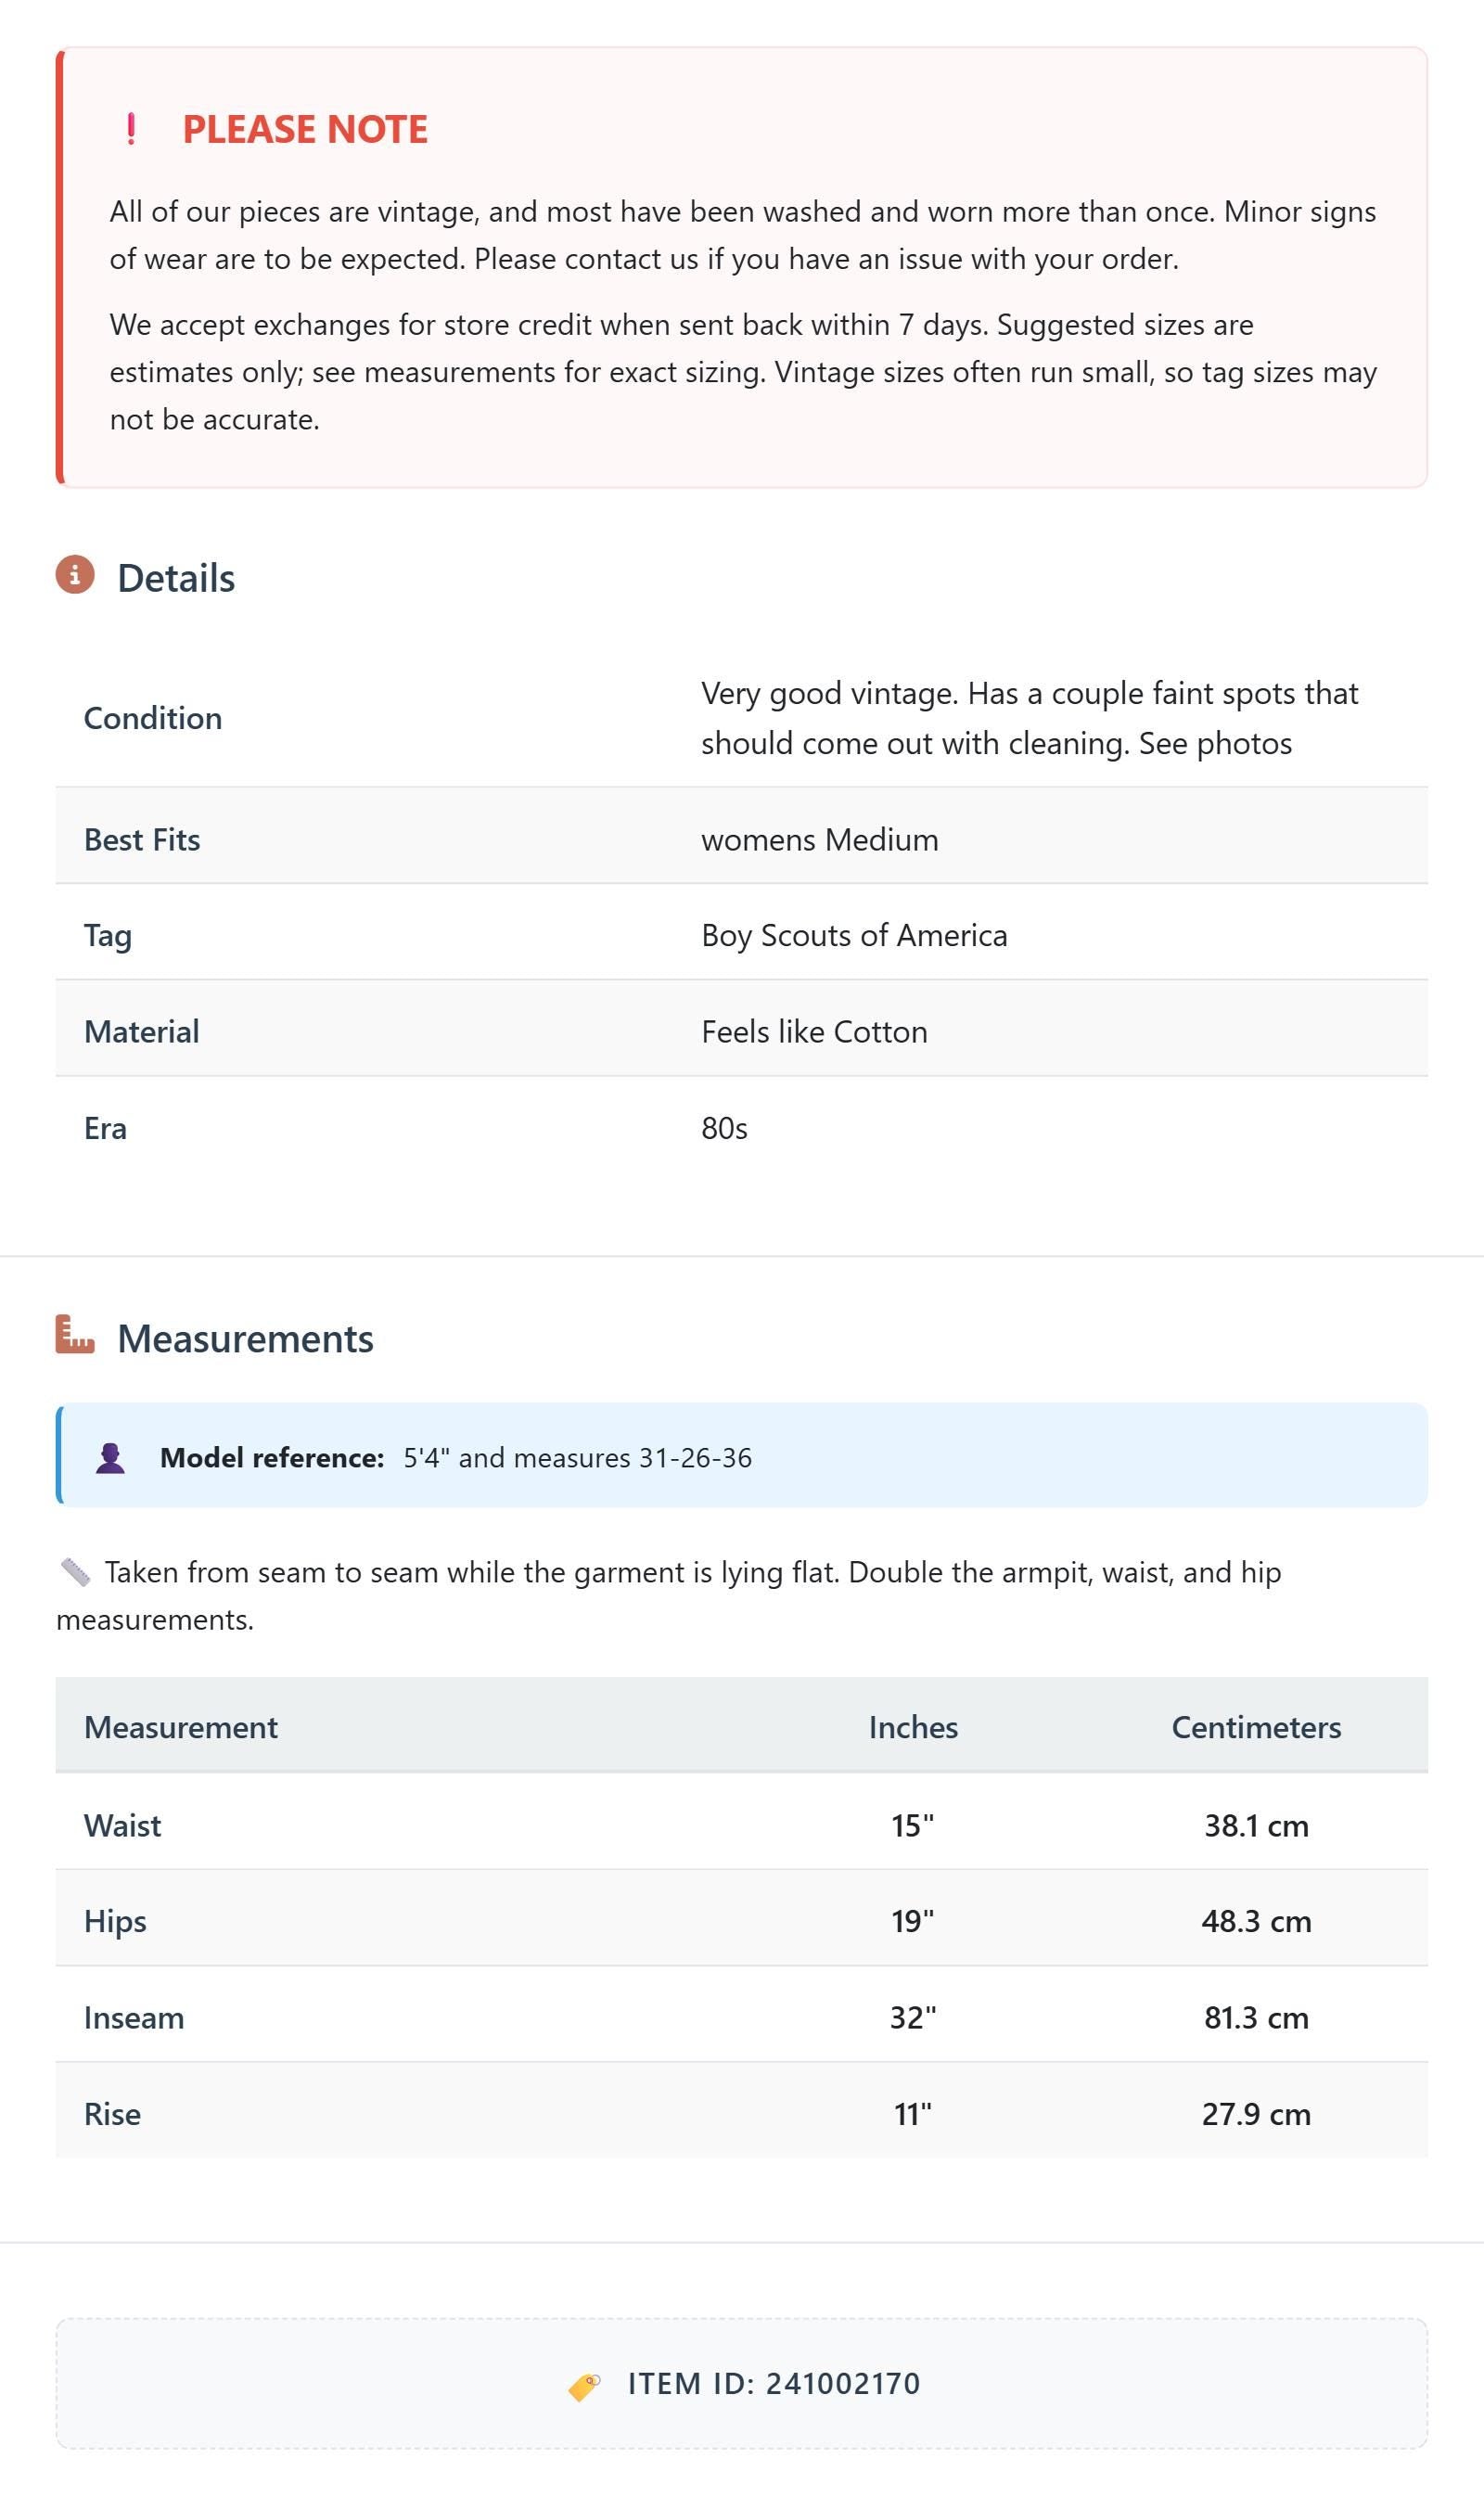Click the Measurements ruler icon
Viewport: 1484px width, 2497px height.
point(75,1334)
